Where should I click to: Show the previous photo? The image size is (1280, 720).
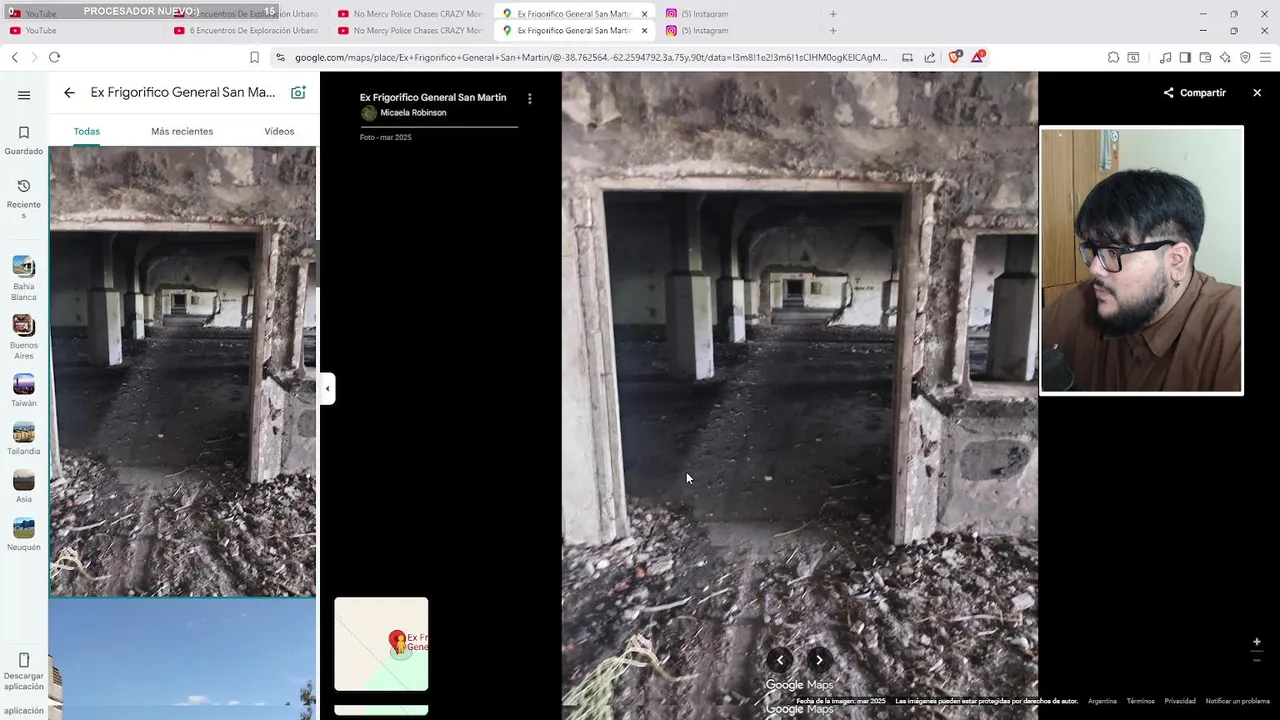click(780, 659)
